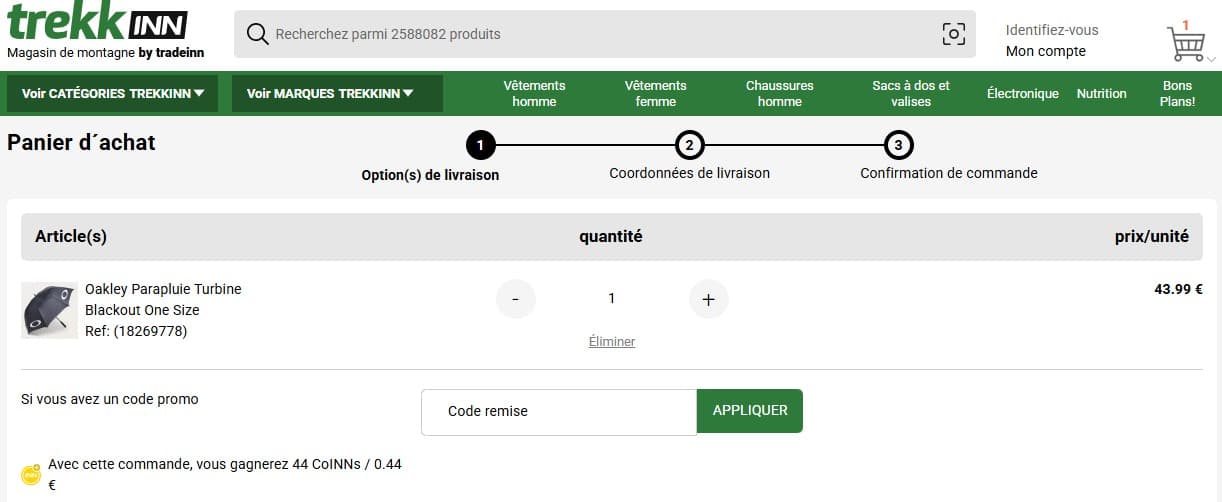The image size is (1222, 502).
Task: Open Vêtements homme menu
Action: [534, 94]
